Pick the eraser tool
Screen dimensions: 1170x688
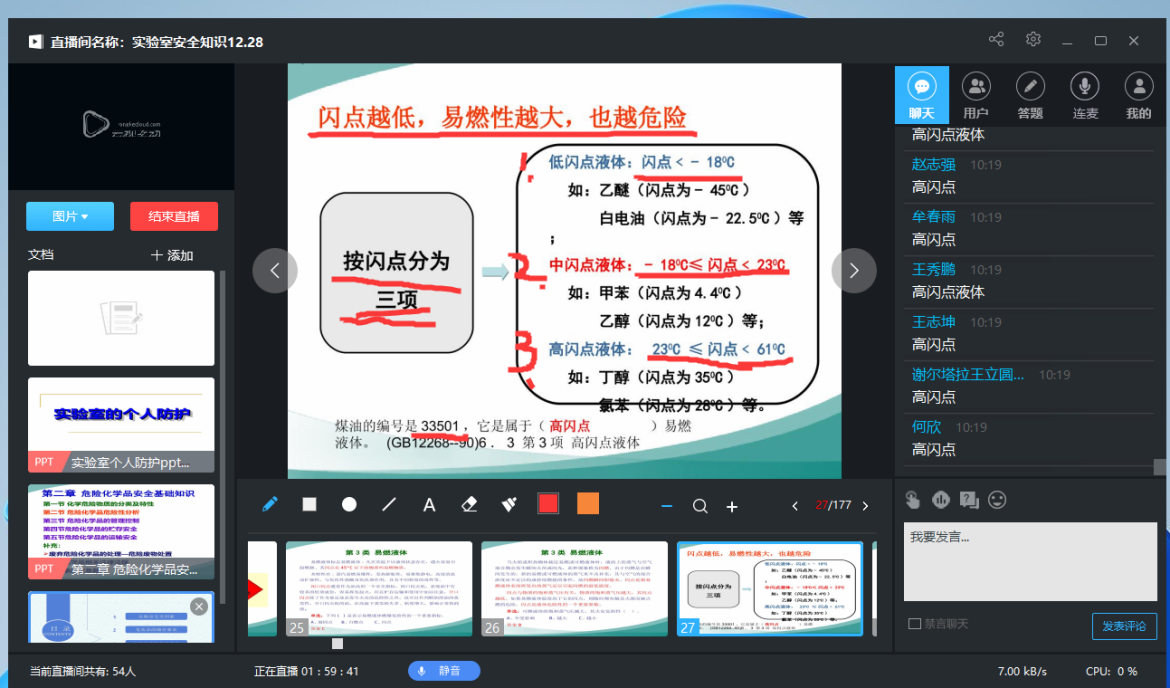tap(469, 505)
